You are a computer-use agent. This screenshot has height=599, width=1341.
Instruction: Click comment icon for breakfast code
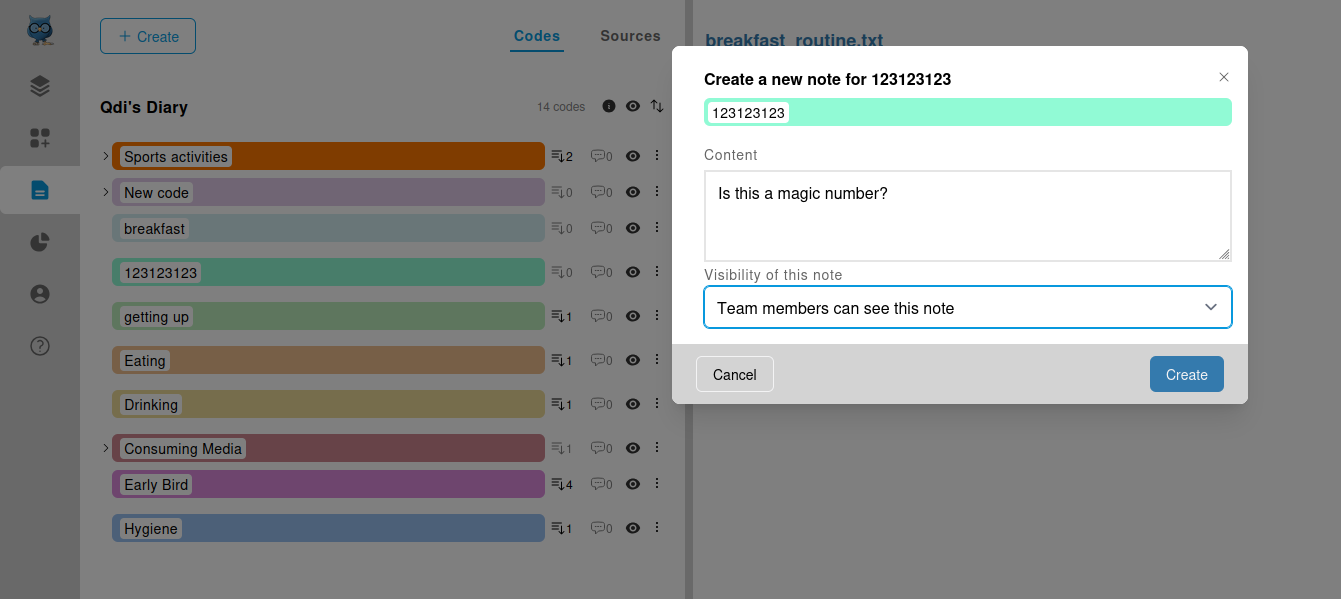coord(601,228)
